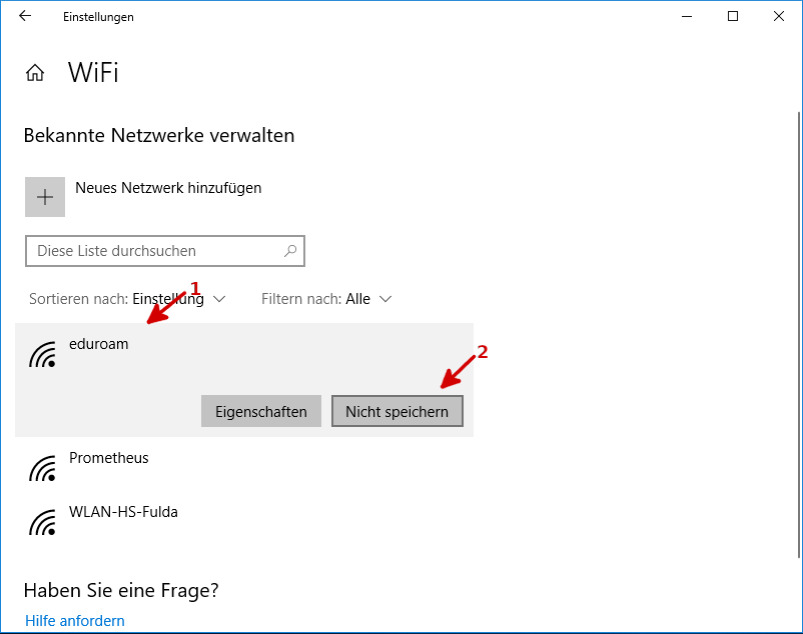Click the Prometheus WiFi signal icon
This screenshot has height=634, width=803.
point(42,467)
